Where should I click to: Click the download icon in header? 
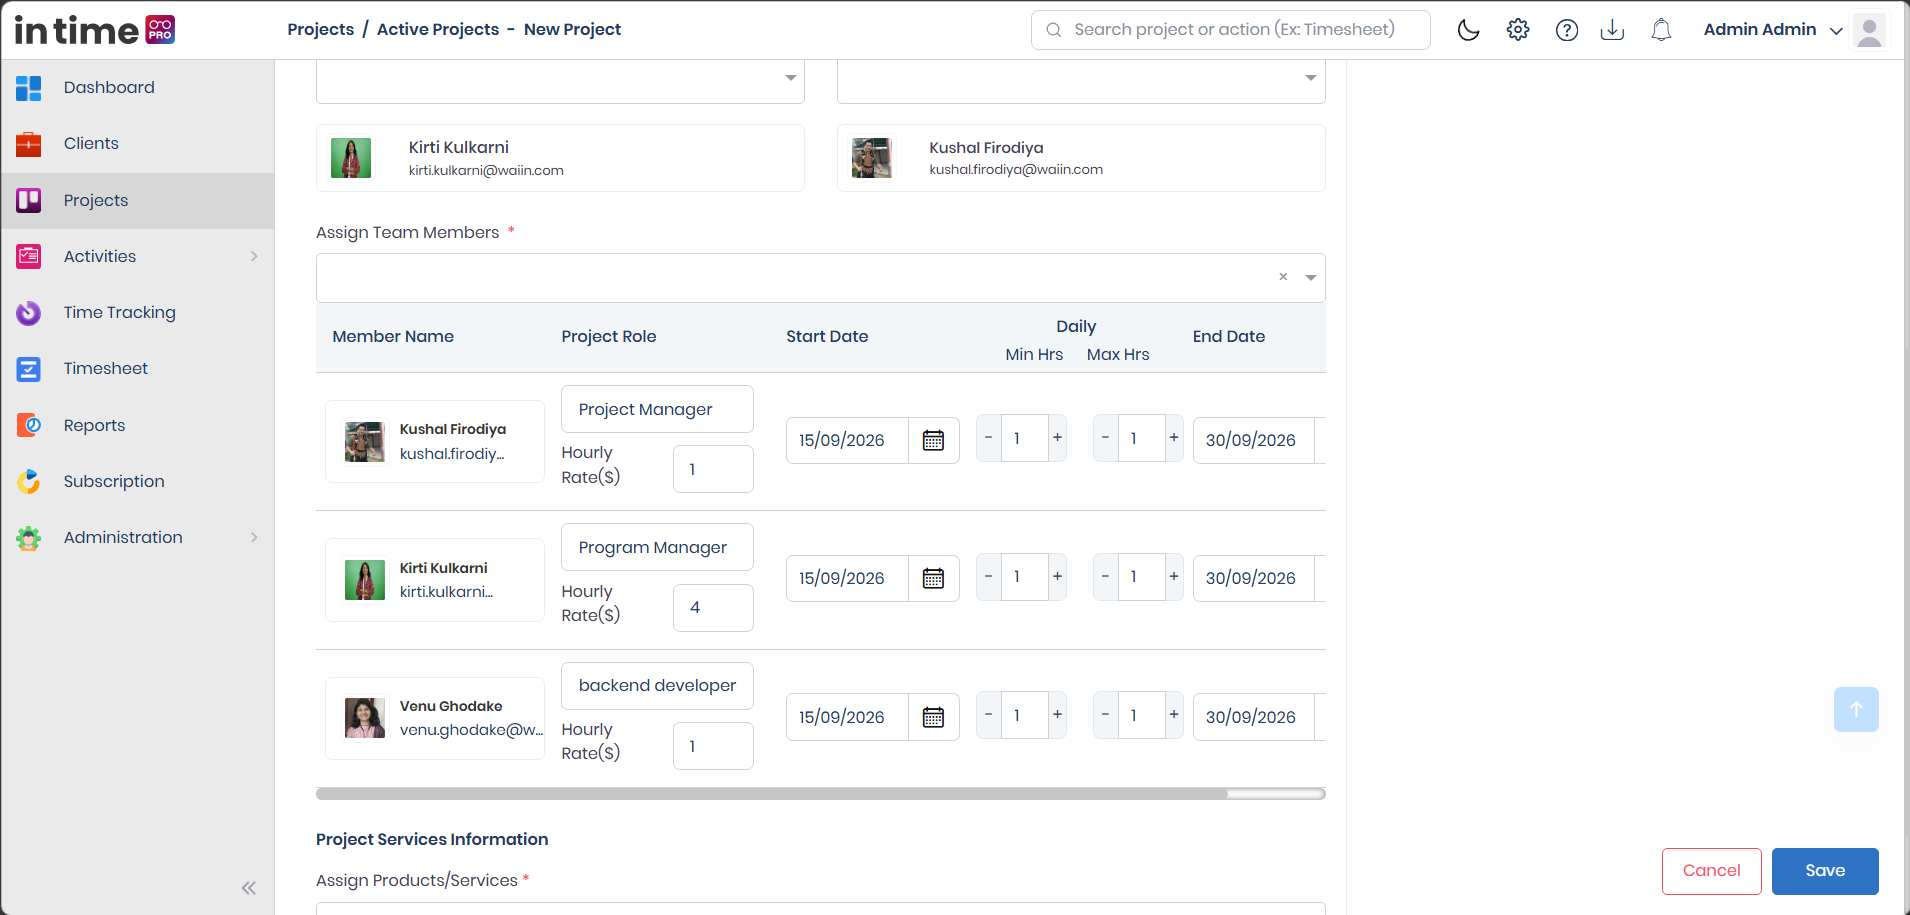coord(1612,30)
